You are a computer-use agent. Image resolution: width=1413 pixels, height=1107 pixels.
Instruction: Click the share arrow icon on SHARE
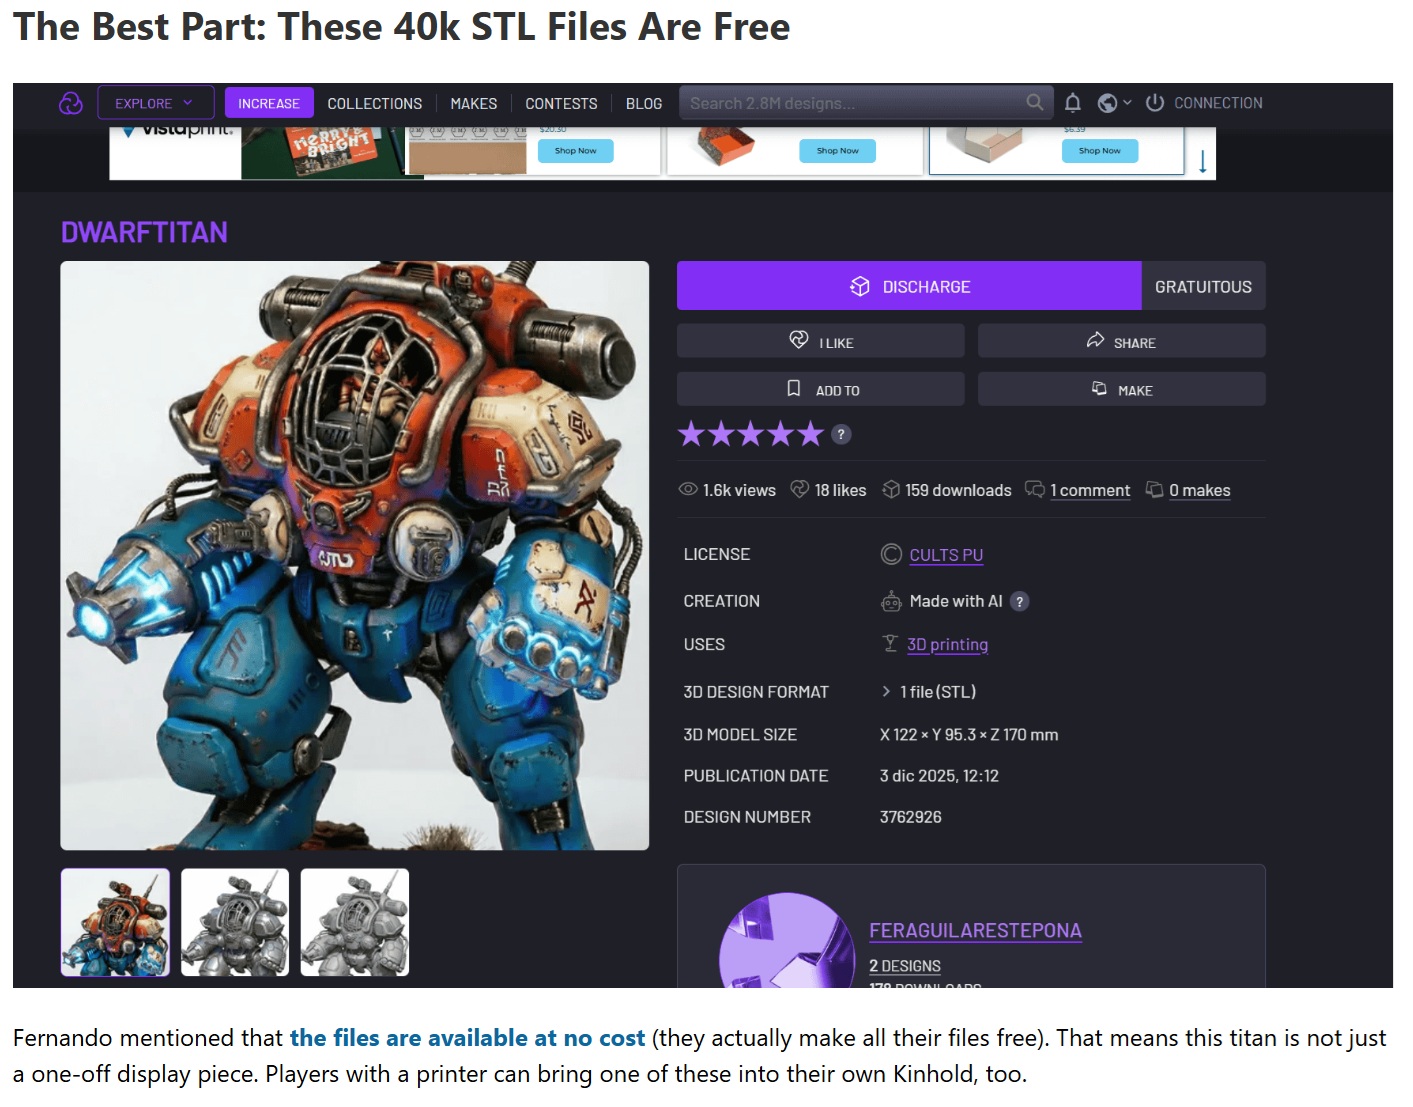(1095, 340)
